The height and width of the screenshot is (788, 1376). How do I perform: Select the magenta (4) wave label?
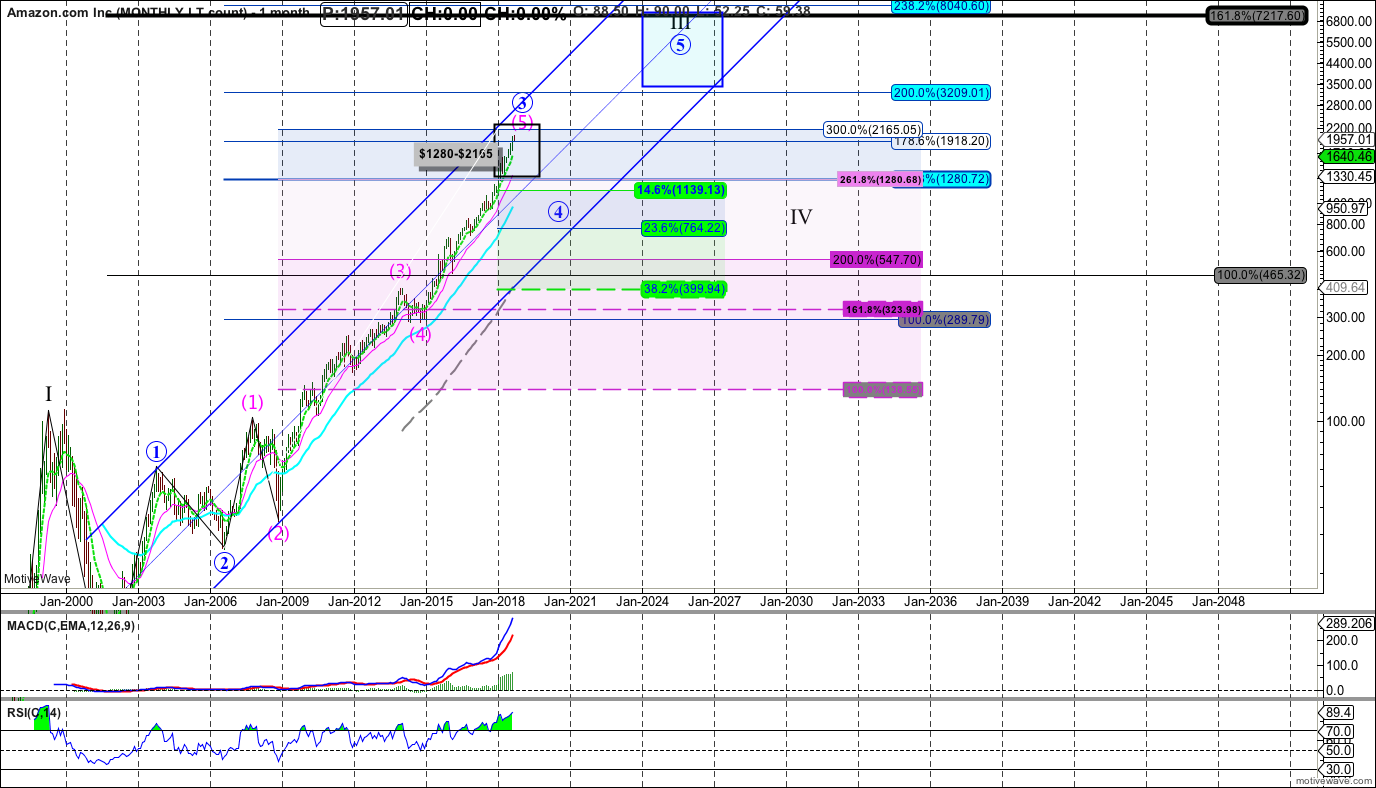click(x=421, y=333)
